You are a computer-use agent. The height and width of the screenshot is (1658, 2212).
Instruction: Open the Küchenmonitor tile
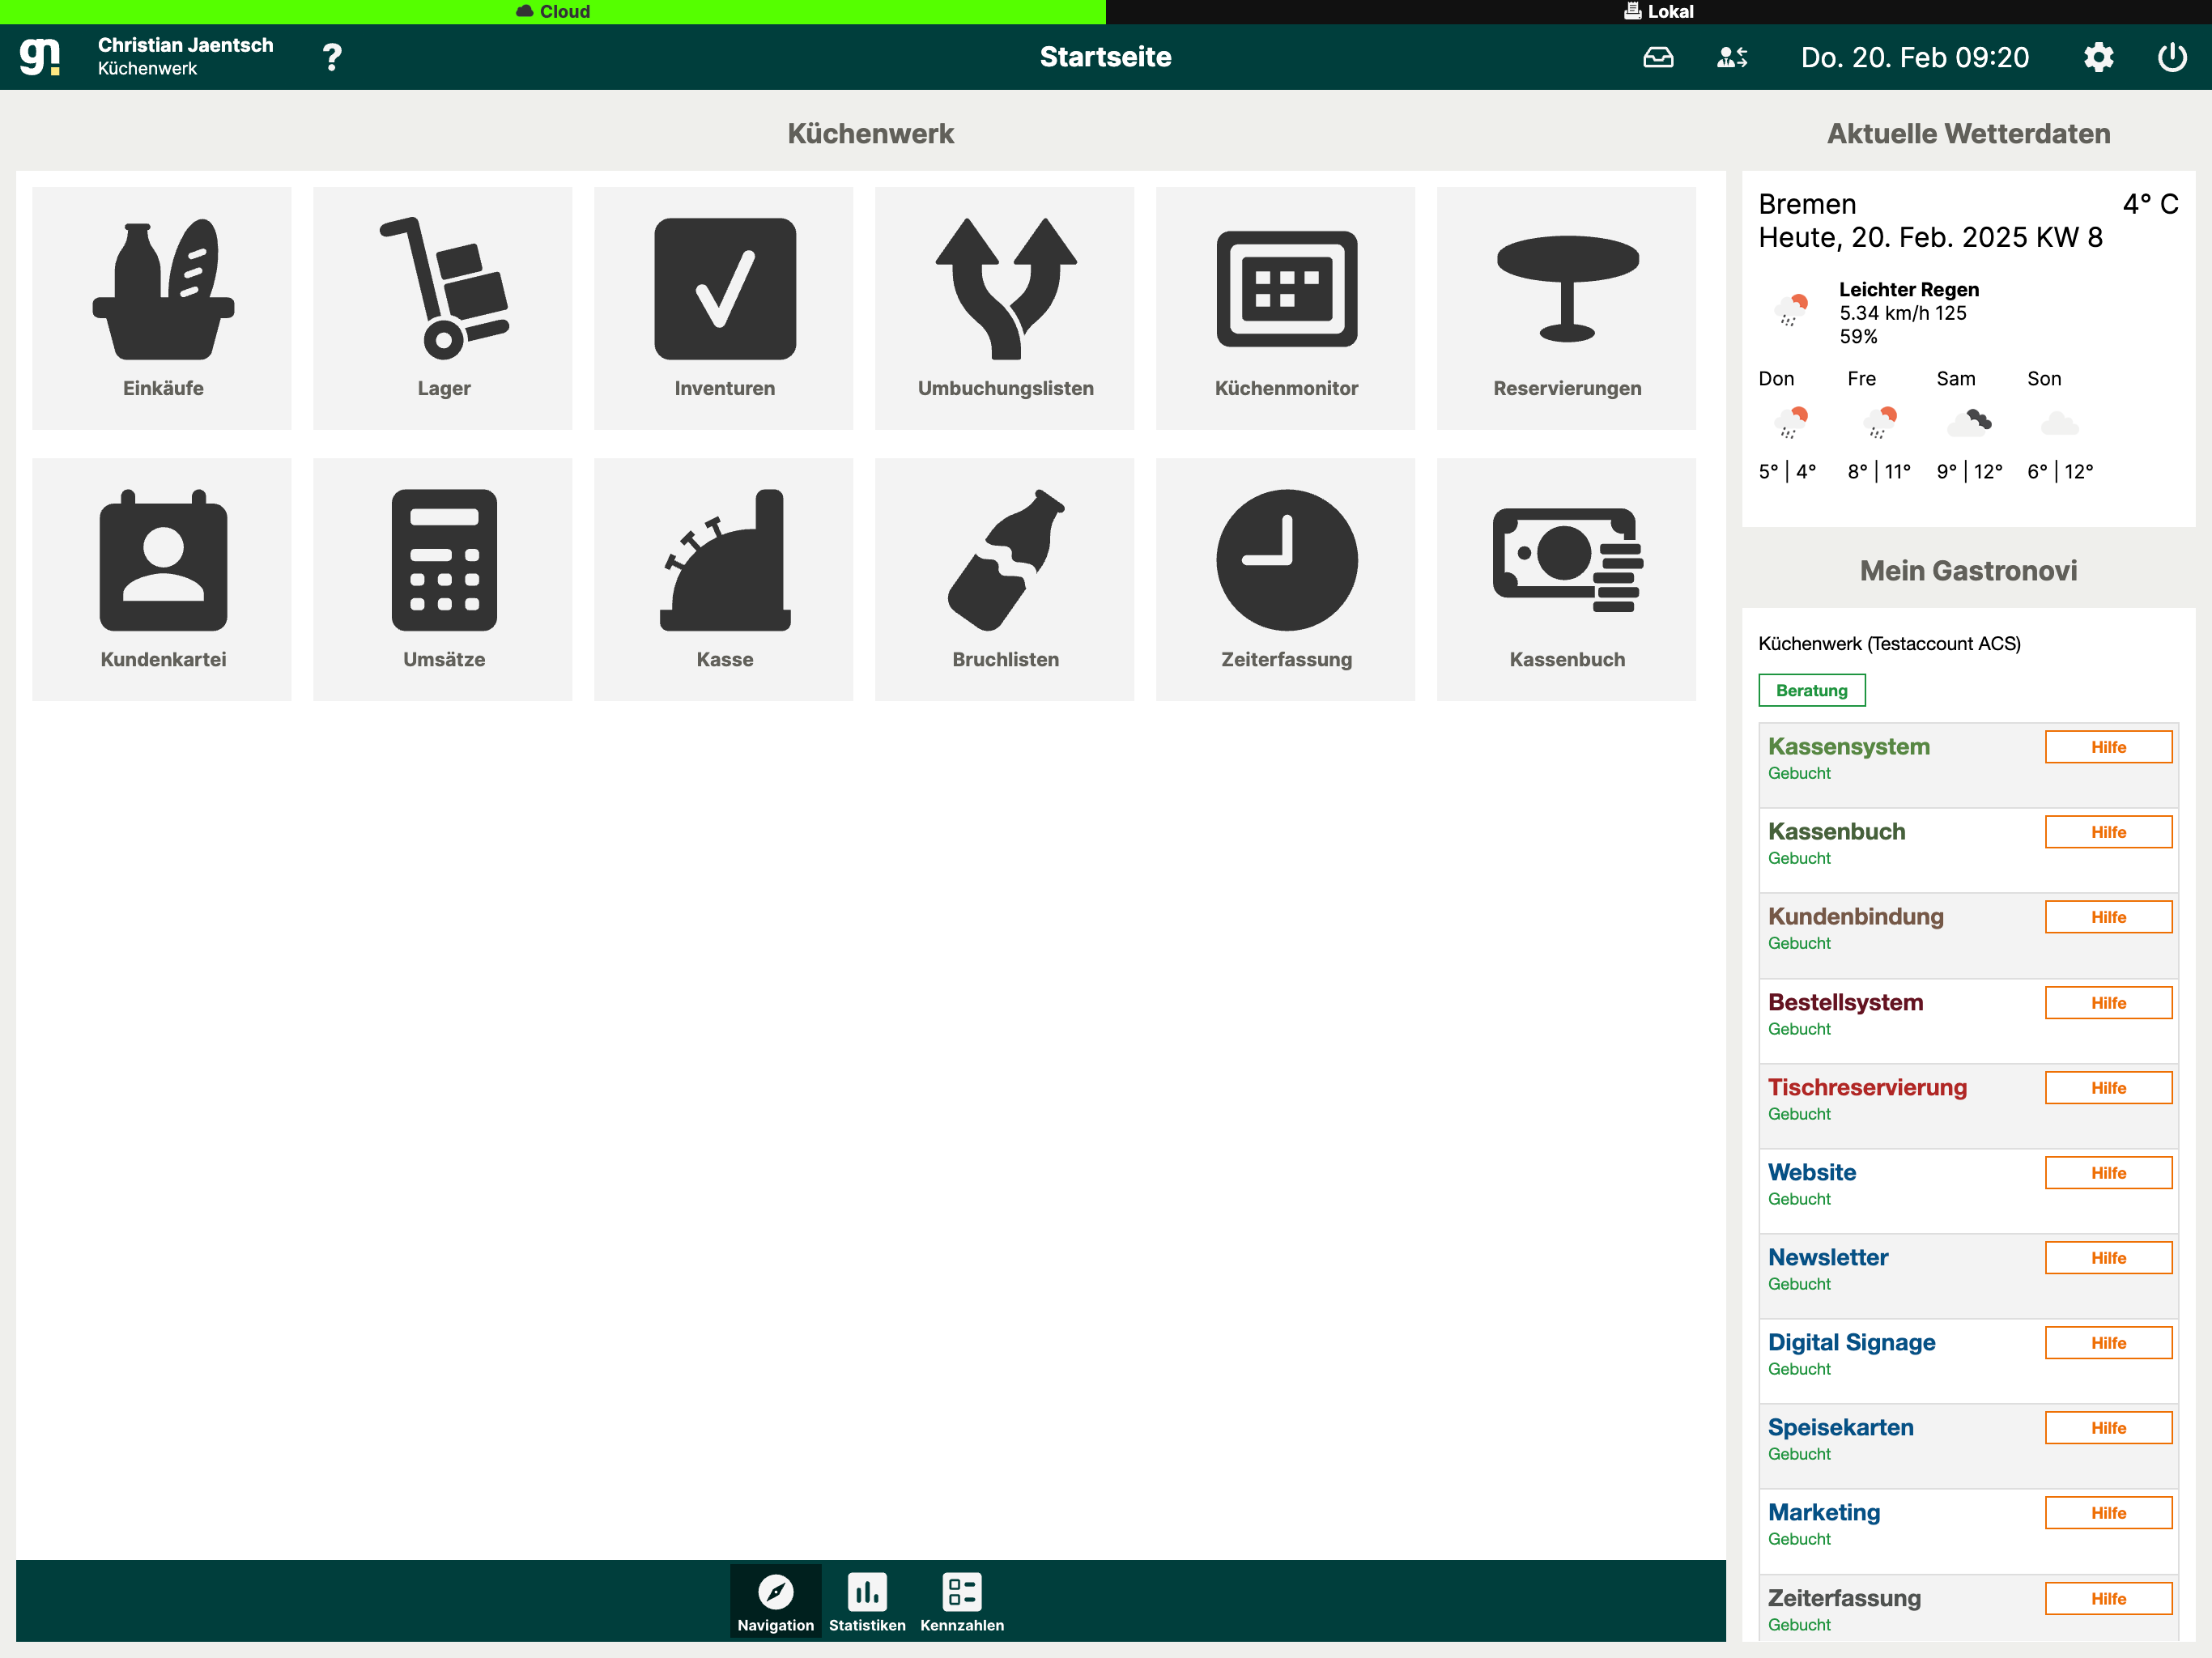(x=1286, y=308)
